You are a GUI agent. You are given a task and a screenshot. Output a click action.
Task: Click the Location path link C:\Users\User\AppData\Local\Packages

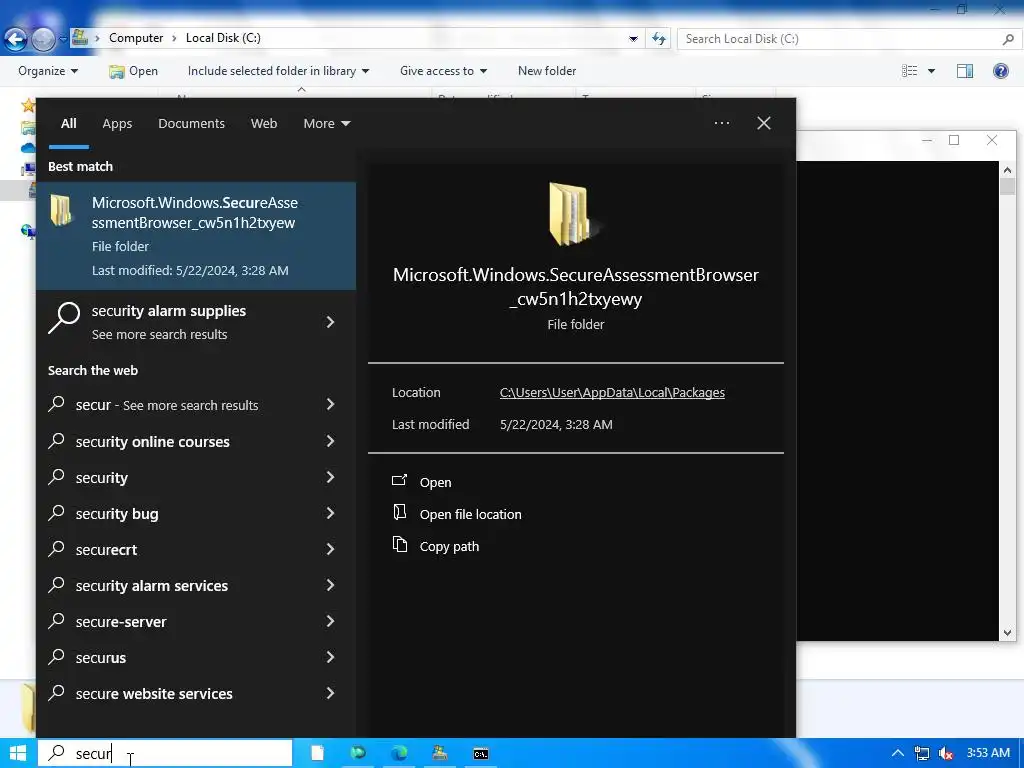tap(612, 392)
